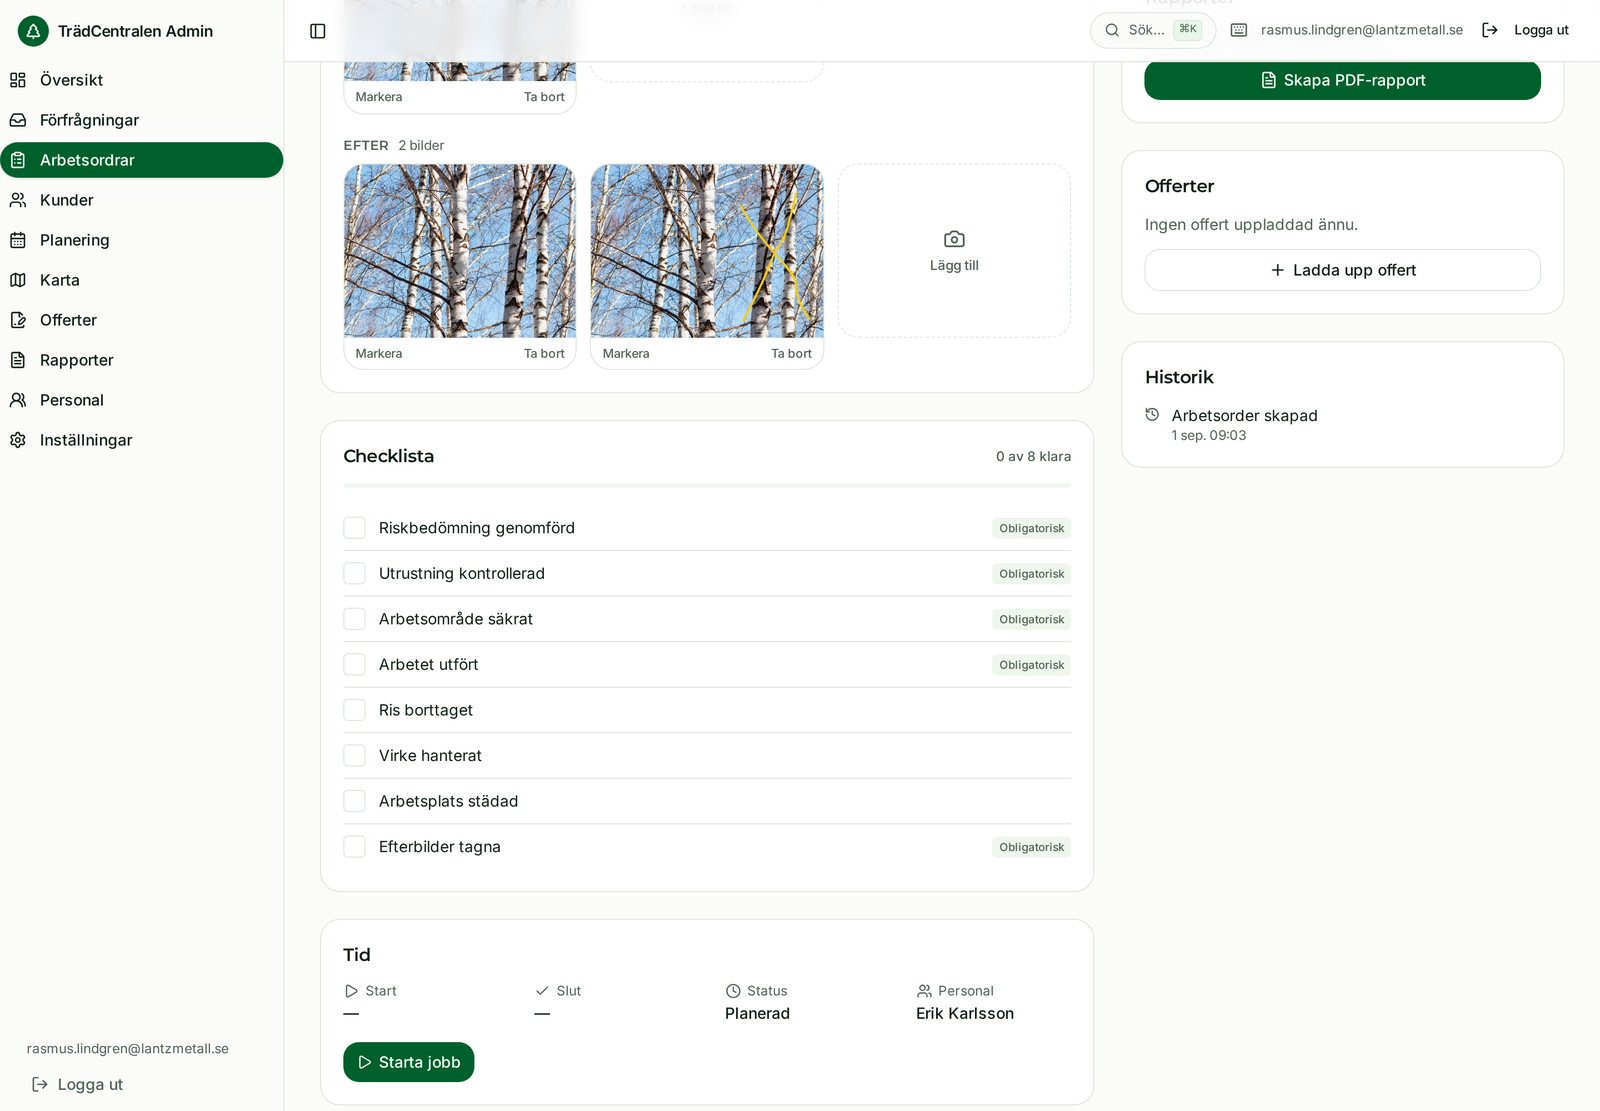Check the Ris borttaget item
This screenshot has height=1111, width=1600.
355,710
